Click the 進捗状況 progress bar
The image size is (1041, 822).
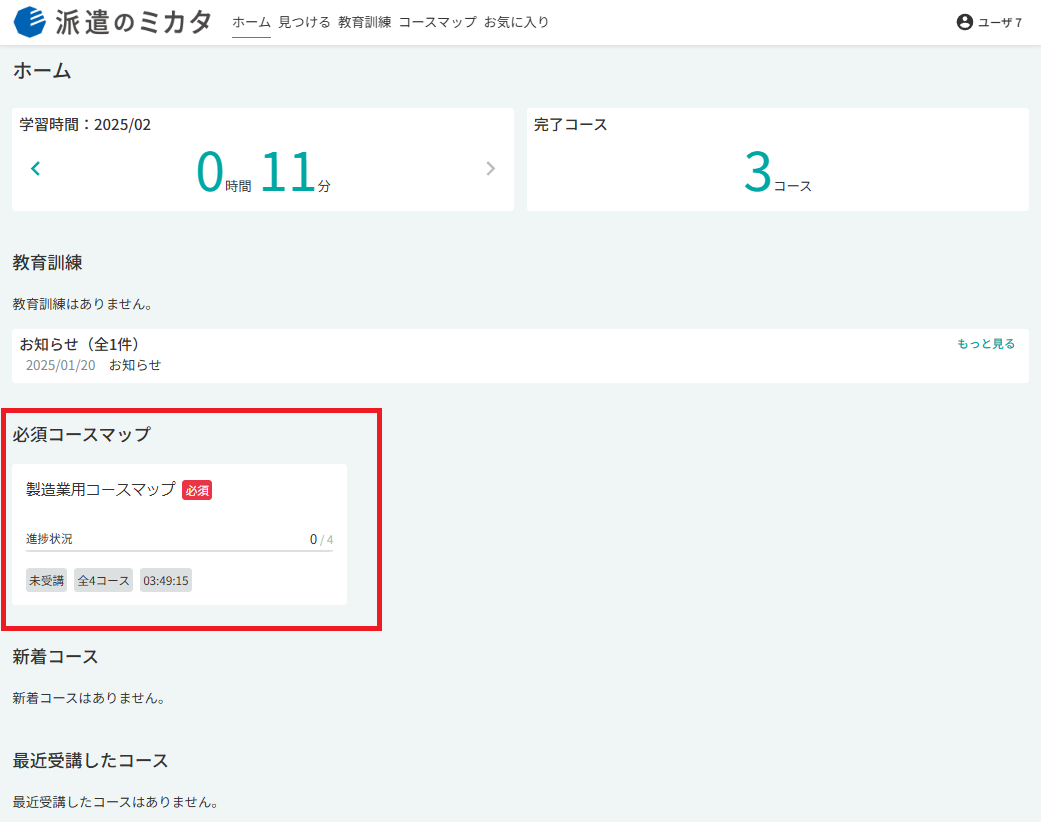[x=179, y=550]
